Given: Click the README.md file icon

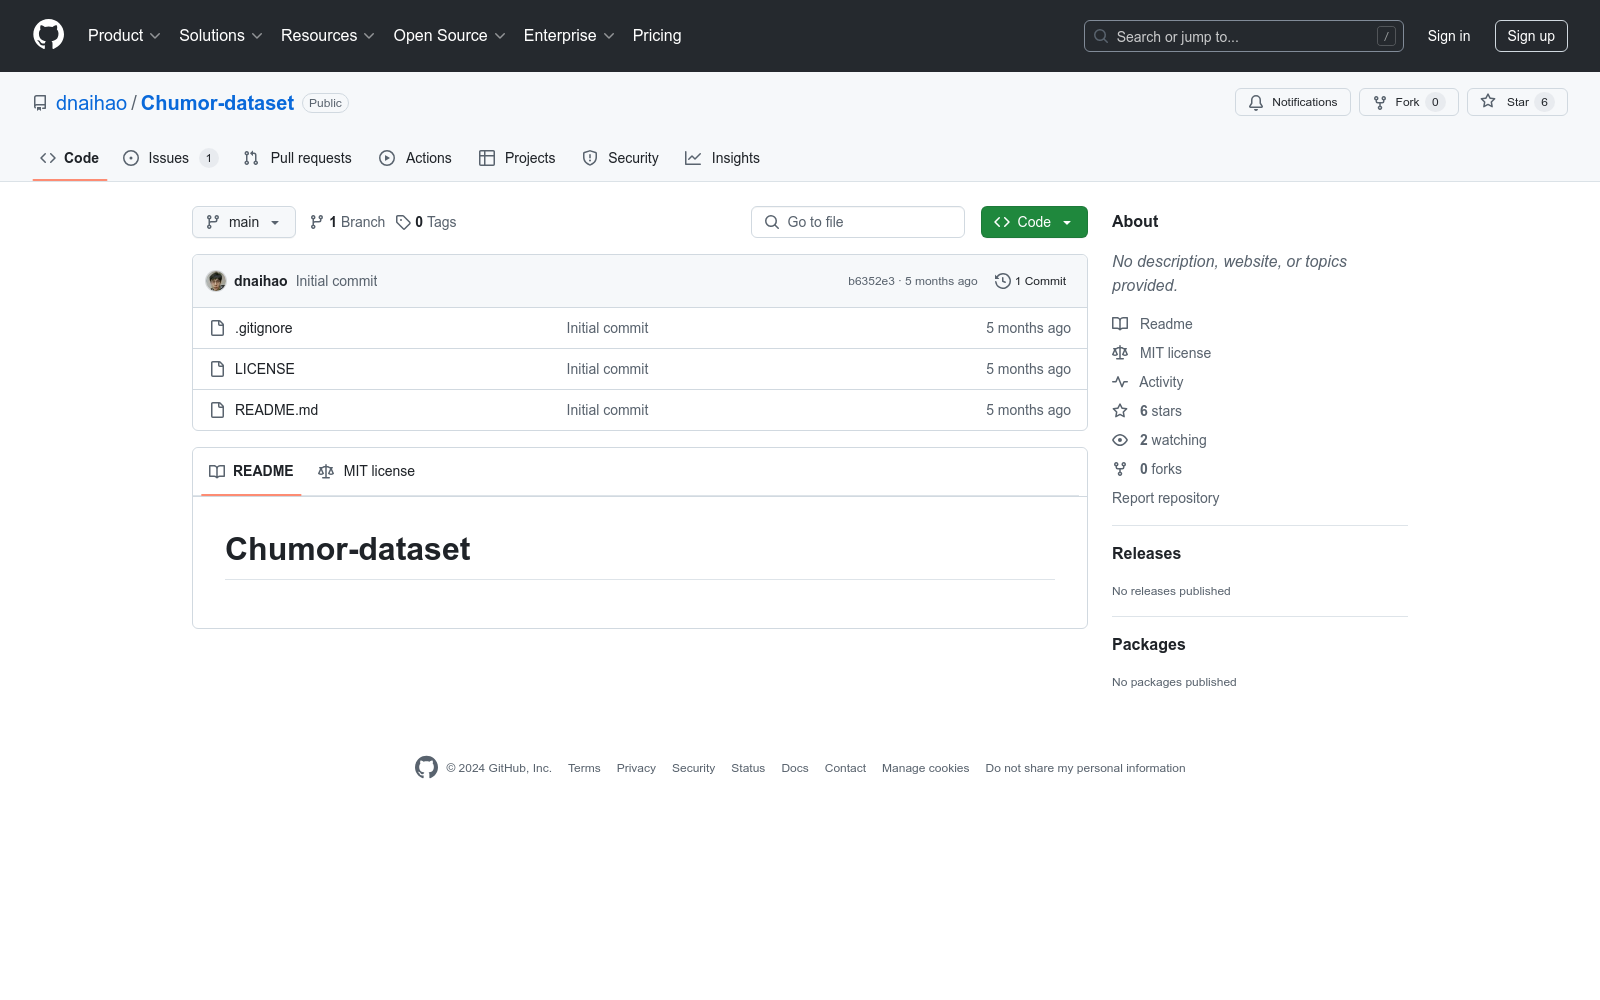Looking at the screenshot, I should point(217,410).
